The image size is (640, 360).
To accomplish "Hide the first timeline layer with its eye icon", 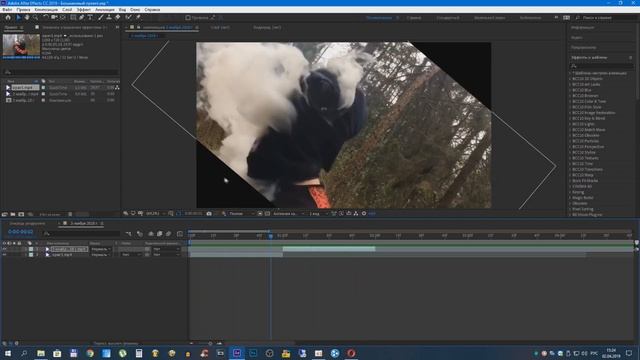I will 4,249.
